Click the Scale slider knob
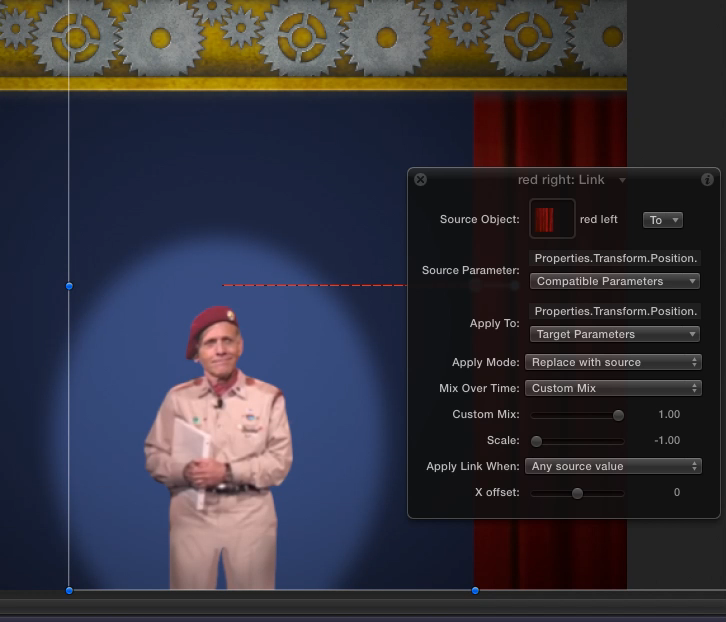This screenshot has height=622, width=726. click(537, 441)
